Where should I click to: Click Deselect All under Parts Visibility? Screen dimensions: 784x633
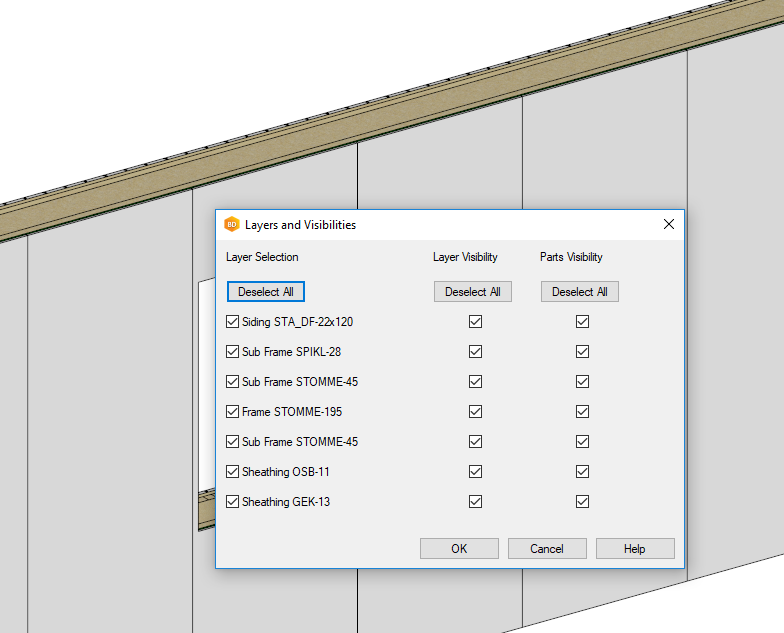[x=580, y=292]
